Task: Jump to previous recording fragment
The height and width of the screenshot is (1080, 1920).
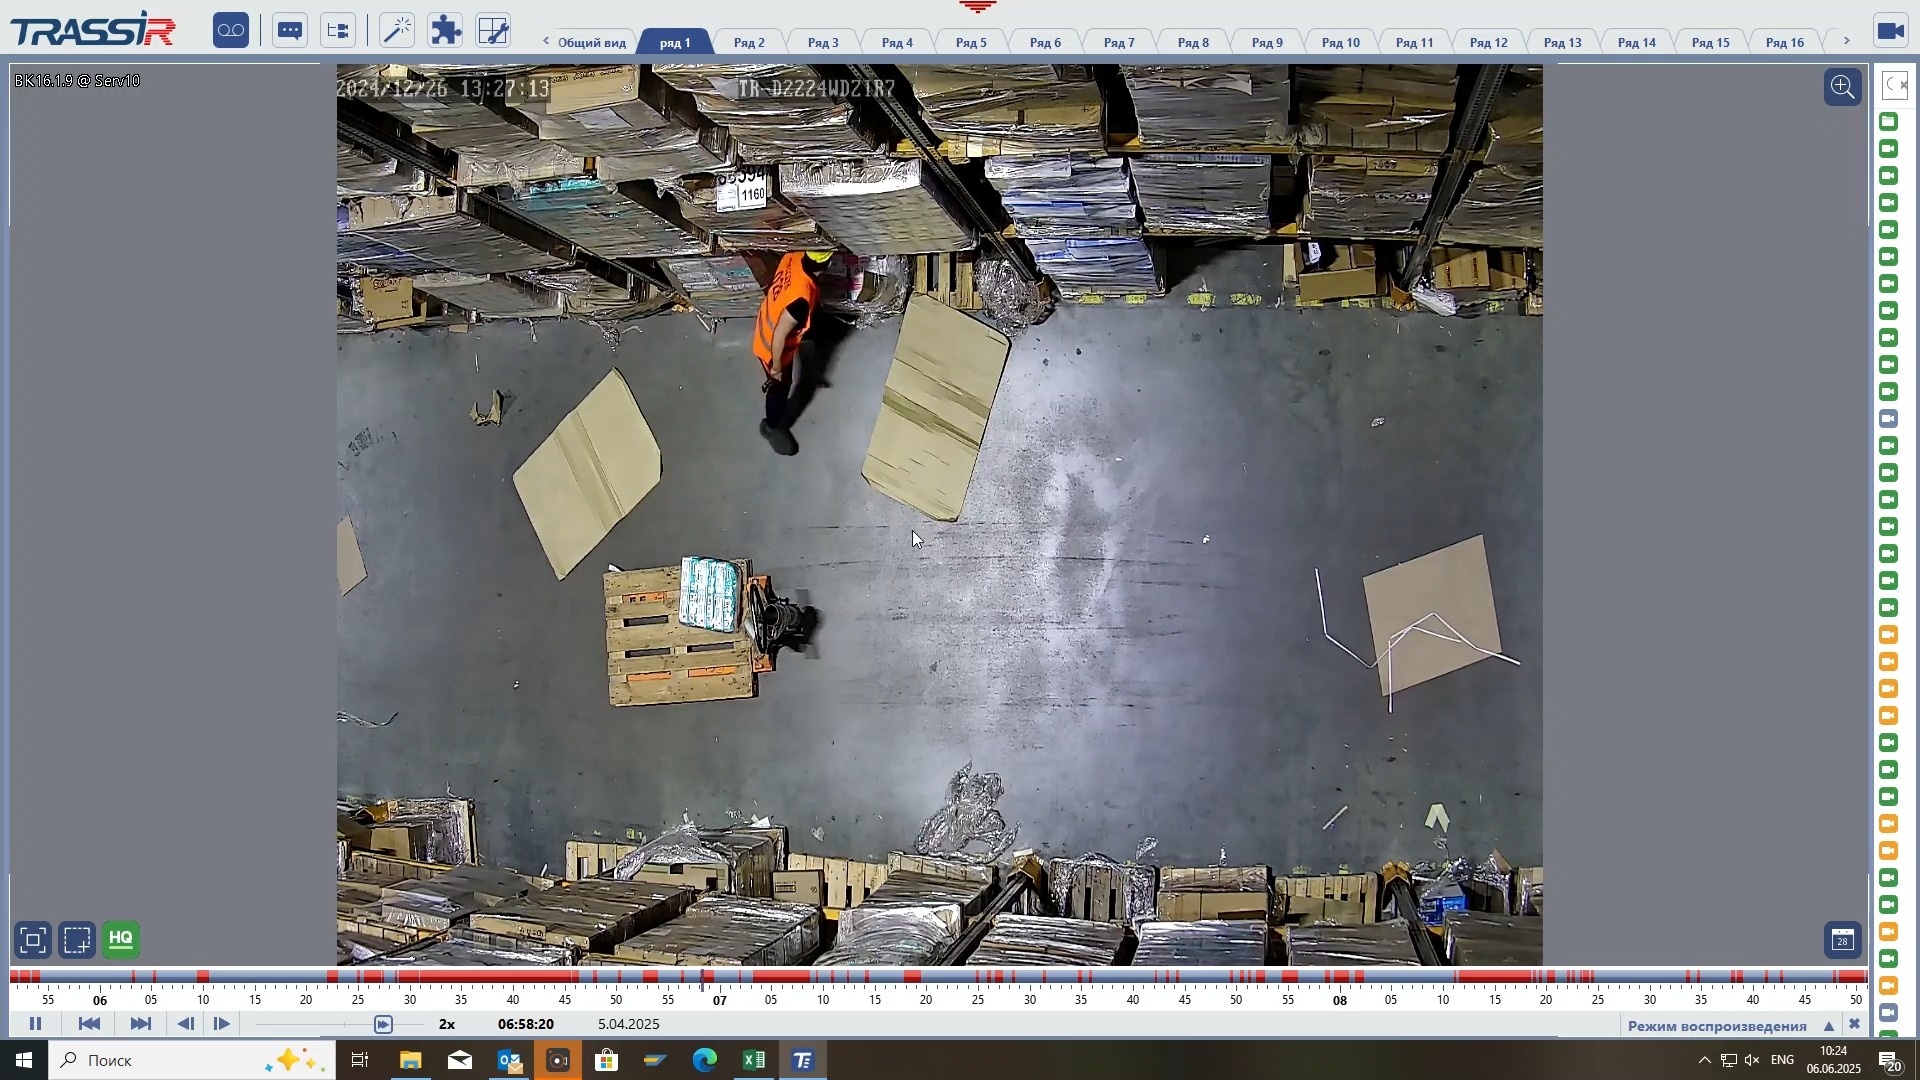Action: [89, 1024]
